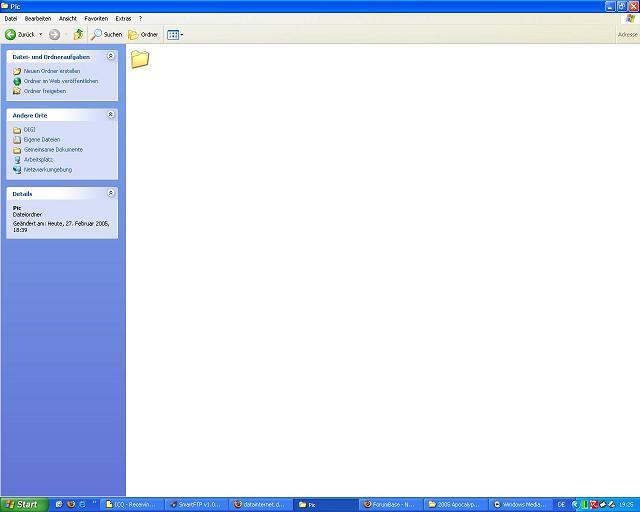Click Ordner im Web veröffentlichen link
Image resolution: width=640 pixels, height=512 pixels.
(61, 81)
